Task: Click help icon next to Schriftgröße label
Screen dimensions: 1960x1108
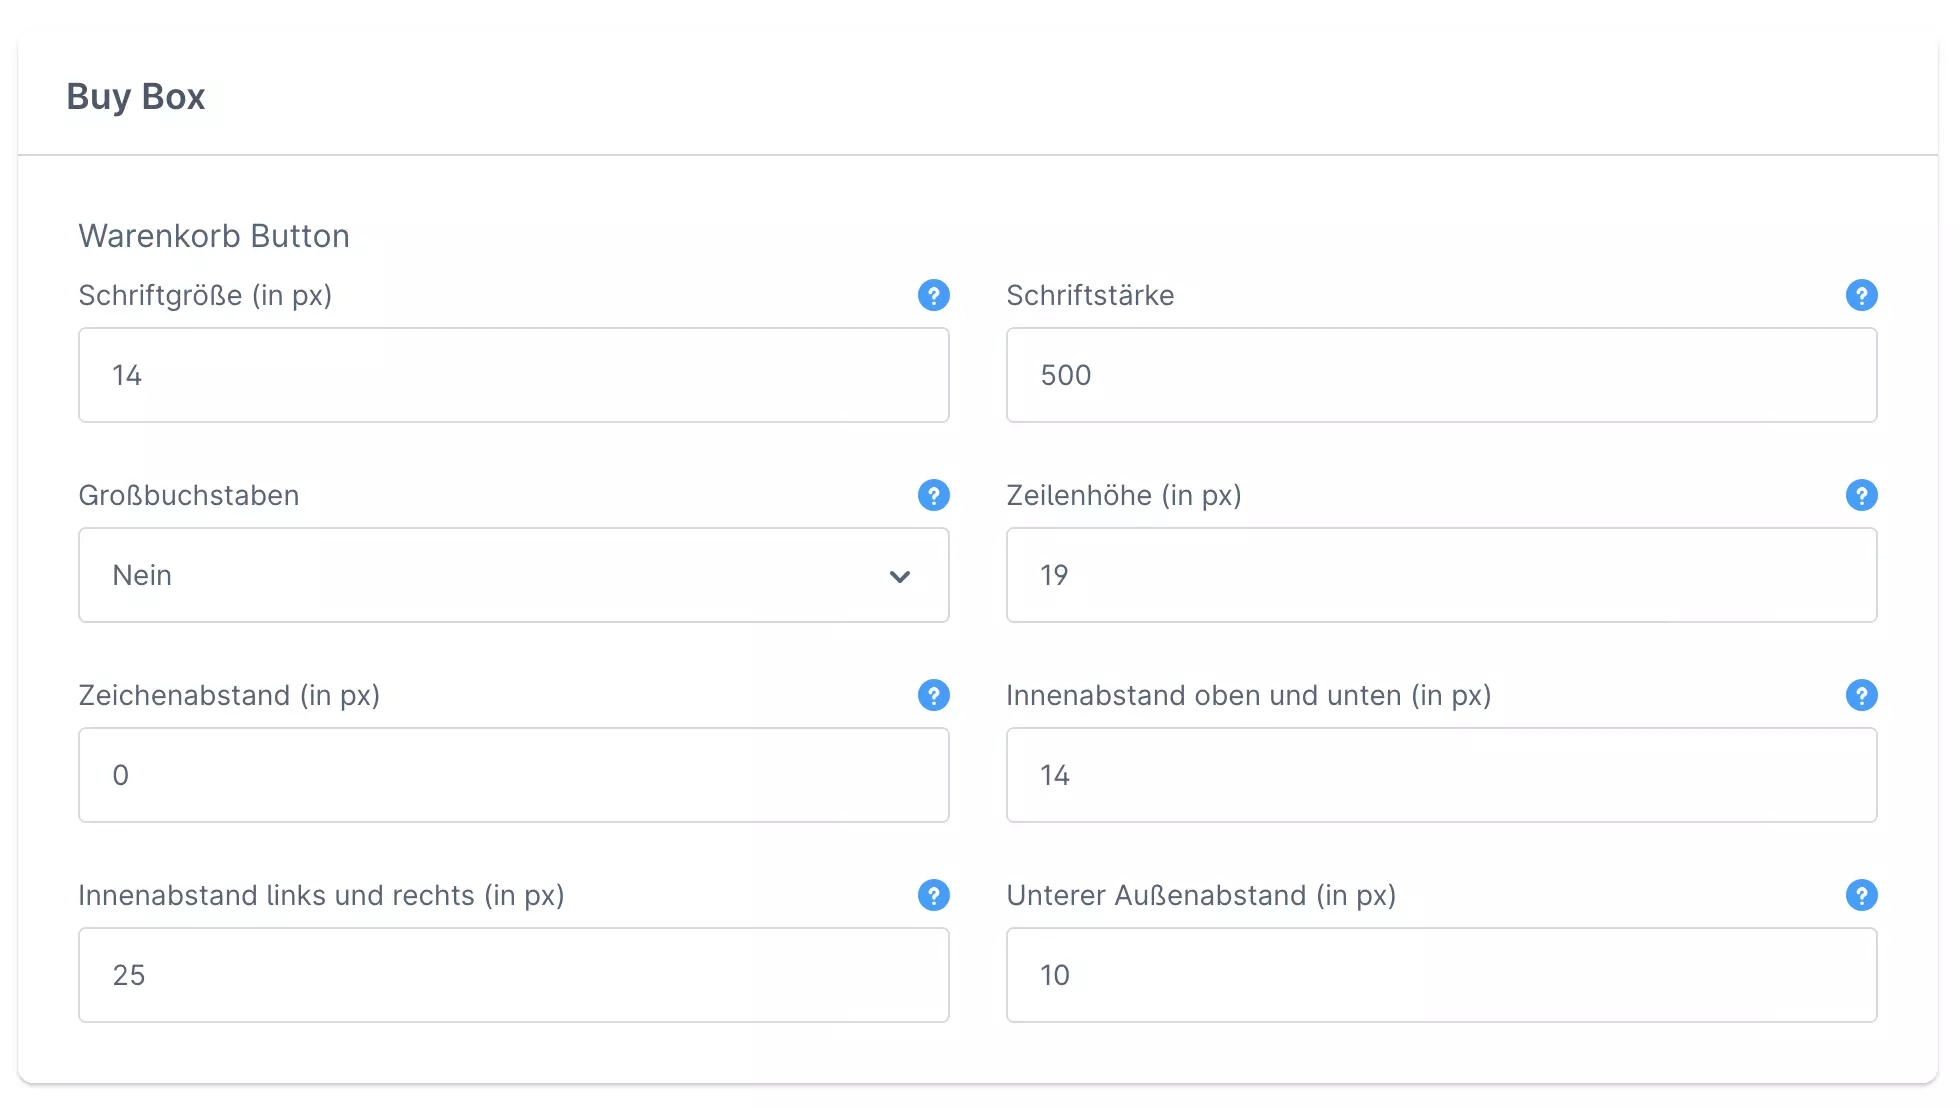Action: point(933,295)
